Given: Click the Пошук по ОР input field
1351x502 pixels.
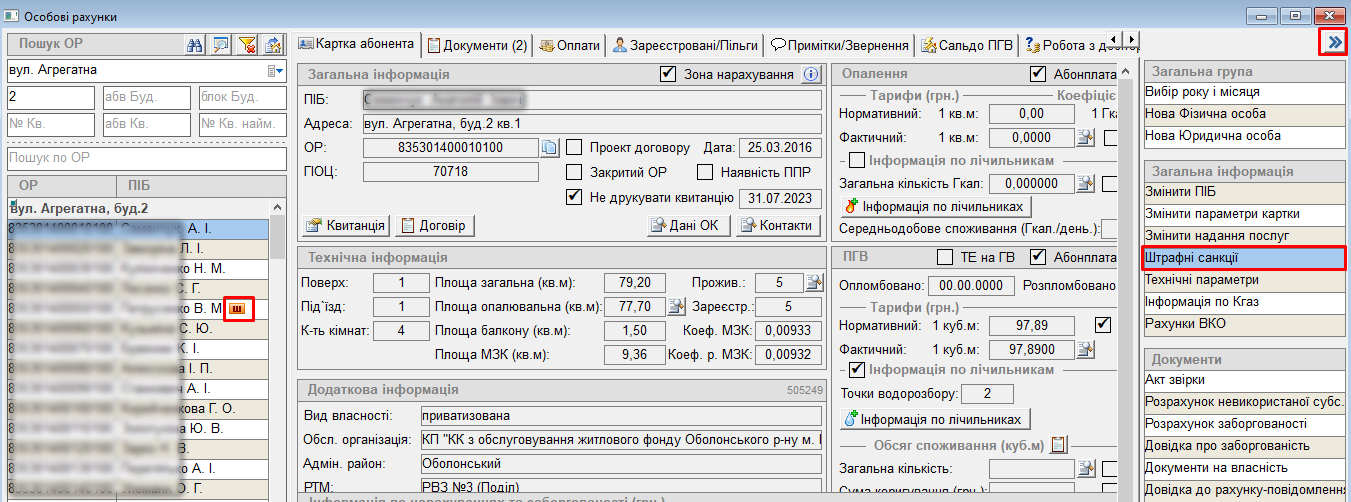Looking at the screenshot, I should (x=140, y=160).
